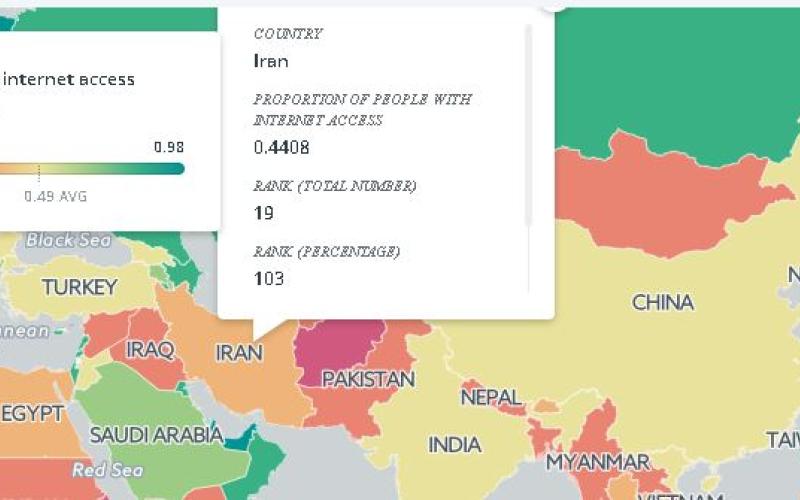Click China on the map
The width and height of the screenshot is (800, 500).
[x=662, y=302]
